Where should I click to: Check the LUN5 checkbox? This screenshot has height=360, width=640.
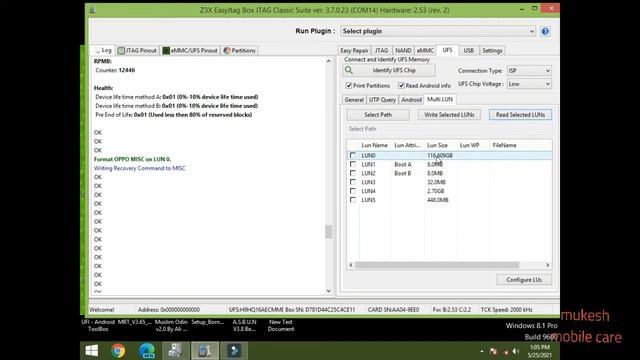coord(353,200)
